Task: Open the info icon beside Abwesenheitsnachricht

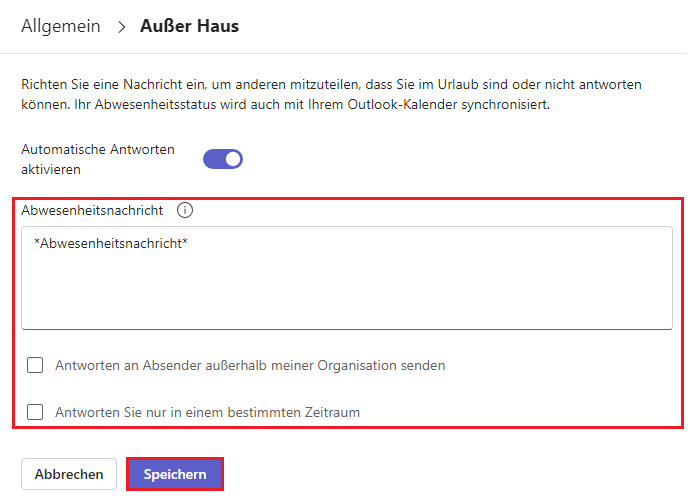Action: pos(184,211)
